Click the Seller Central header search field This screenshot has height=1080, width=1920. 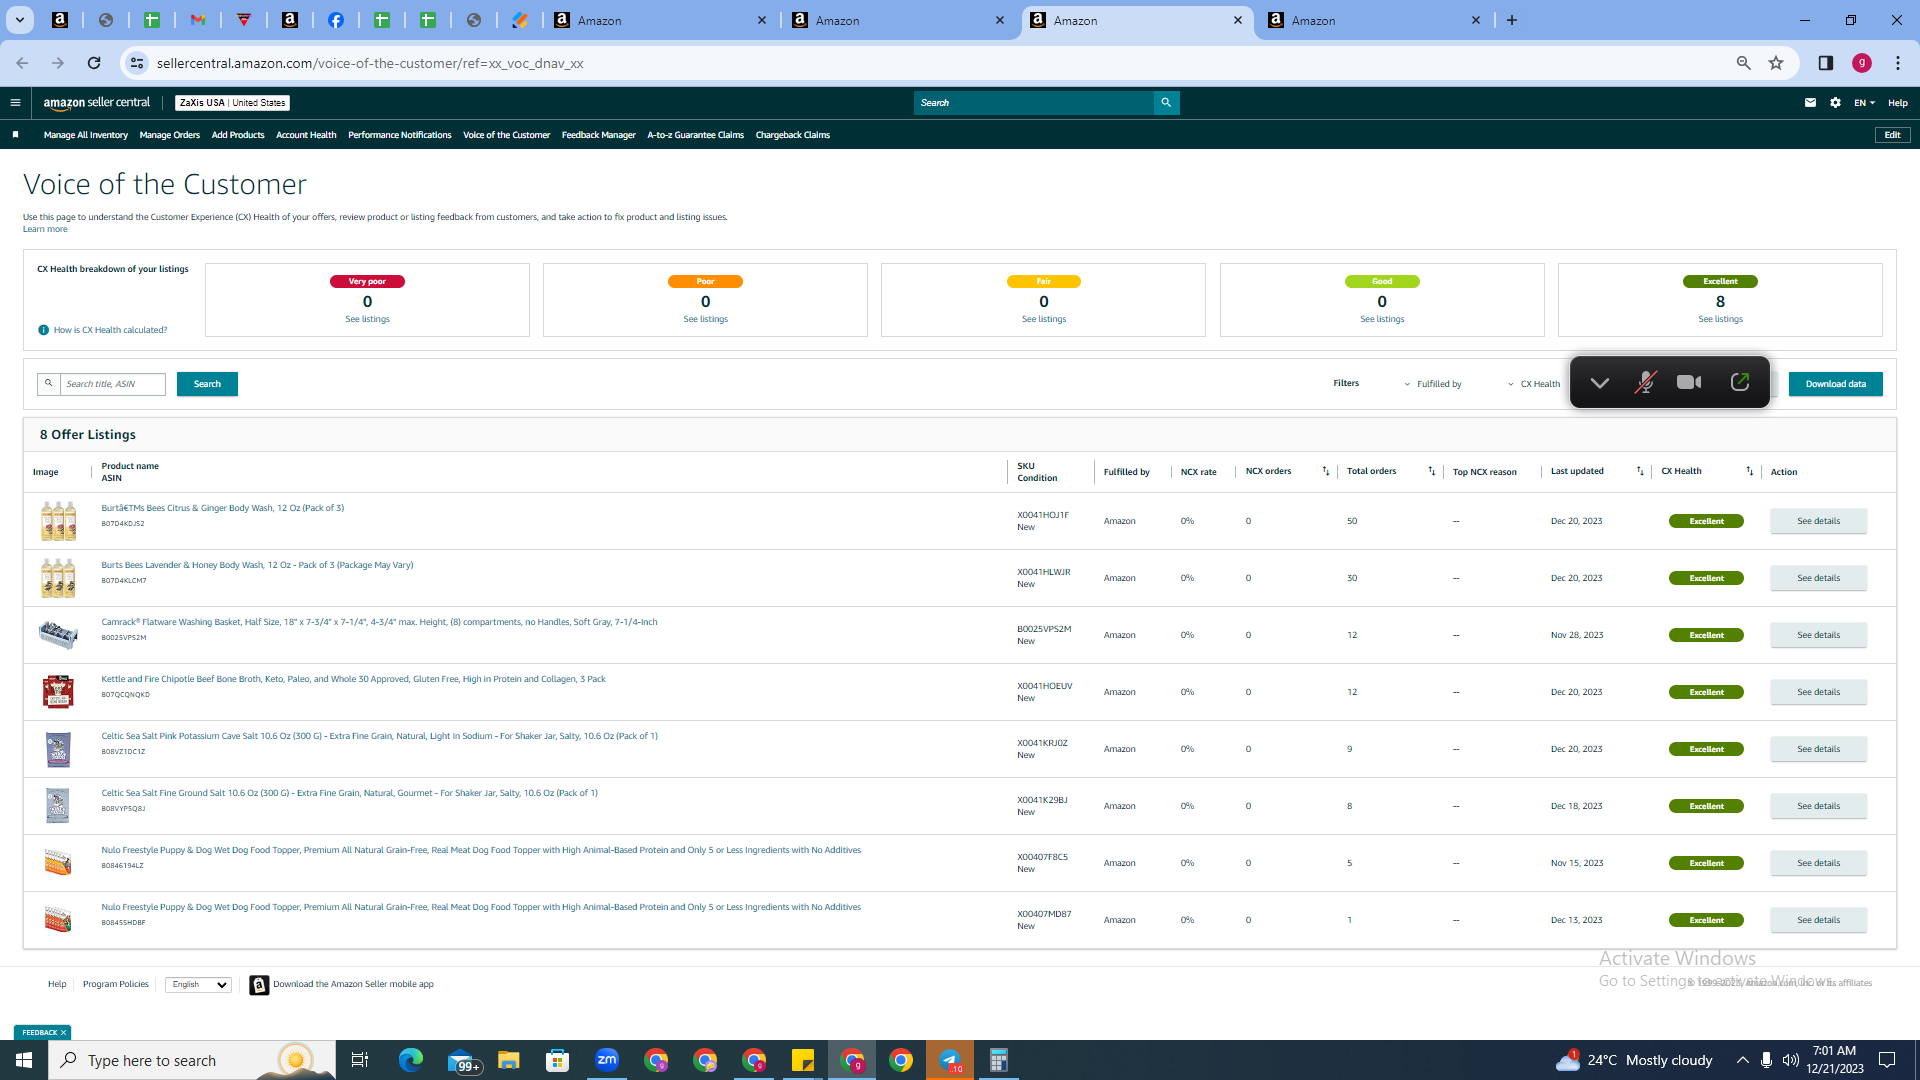[x=1034, y=102]
